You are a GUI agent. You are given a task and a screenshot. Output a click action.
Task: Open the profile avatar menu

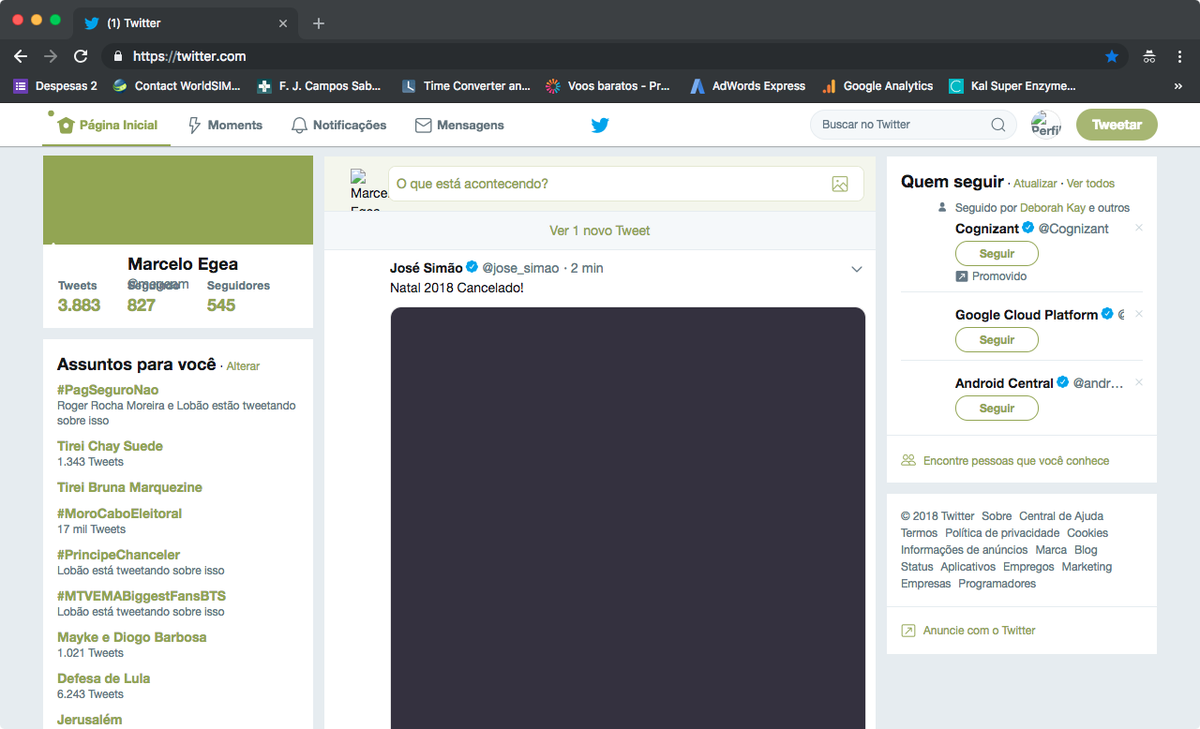pos(1046,125)
